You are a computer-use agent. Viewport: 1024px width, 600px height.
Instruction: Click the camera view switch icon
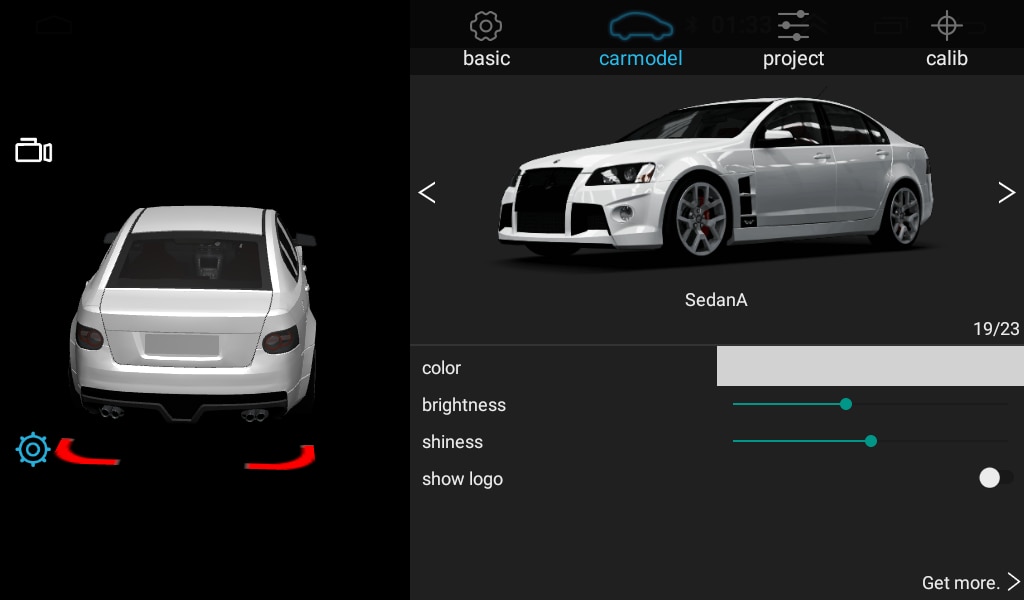pyautogui.click(x=33, y=151)
